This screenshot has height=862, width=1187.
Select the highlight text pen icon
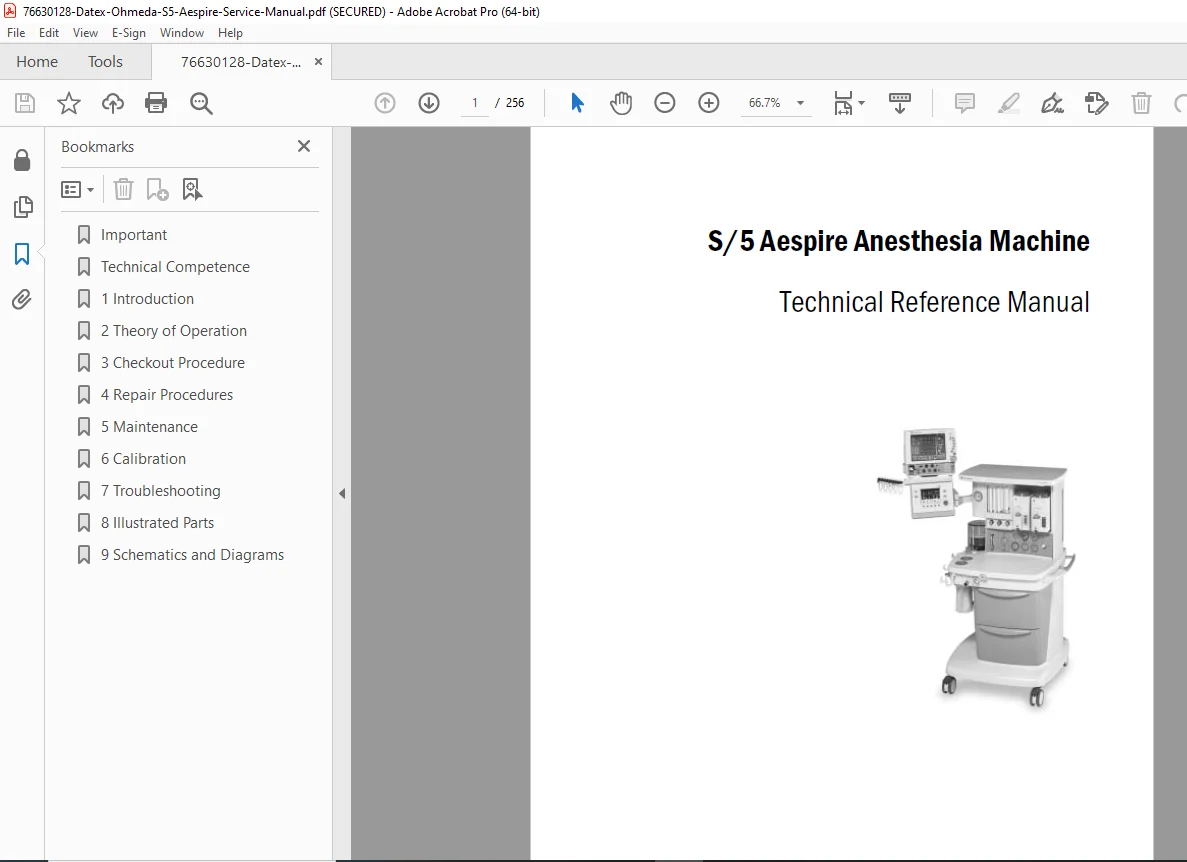coord(1008,103)
